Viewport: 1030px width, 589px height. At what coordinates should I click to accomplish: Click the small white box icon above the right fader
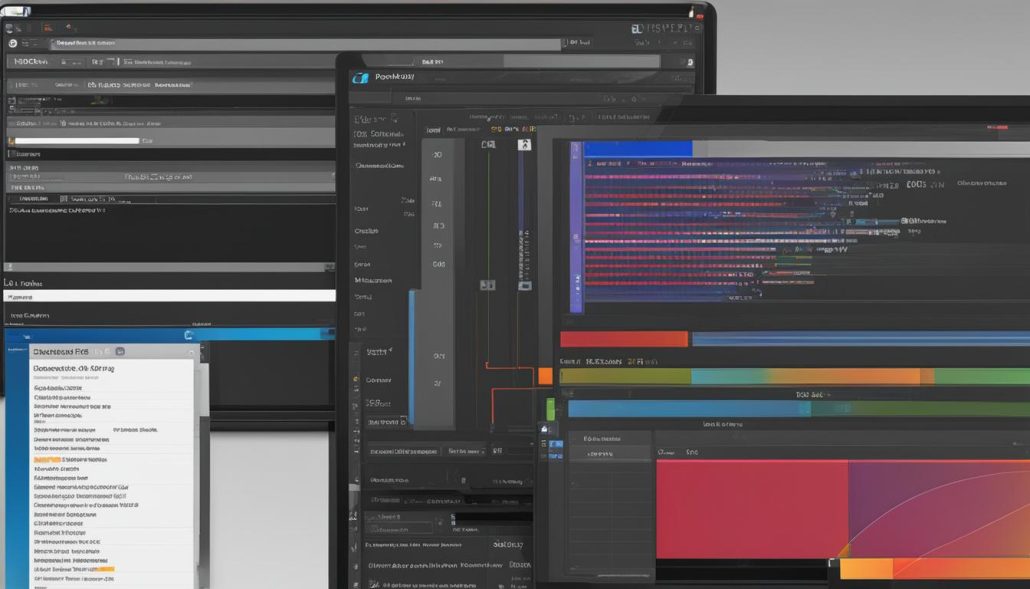tap(524, 144)
